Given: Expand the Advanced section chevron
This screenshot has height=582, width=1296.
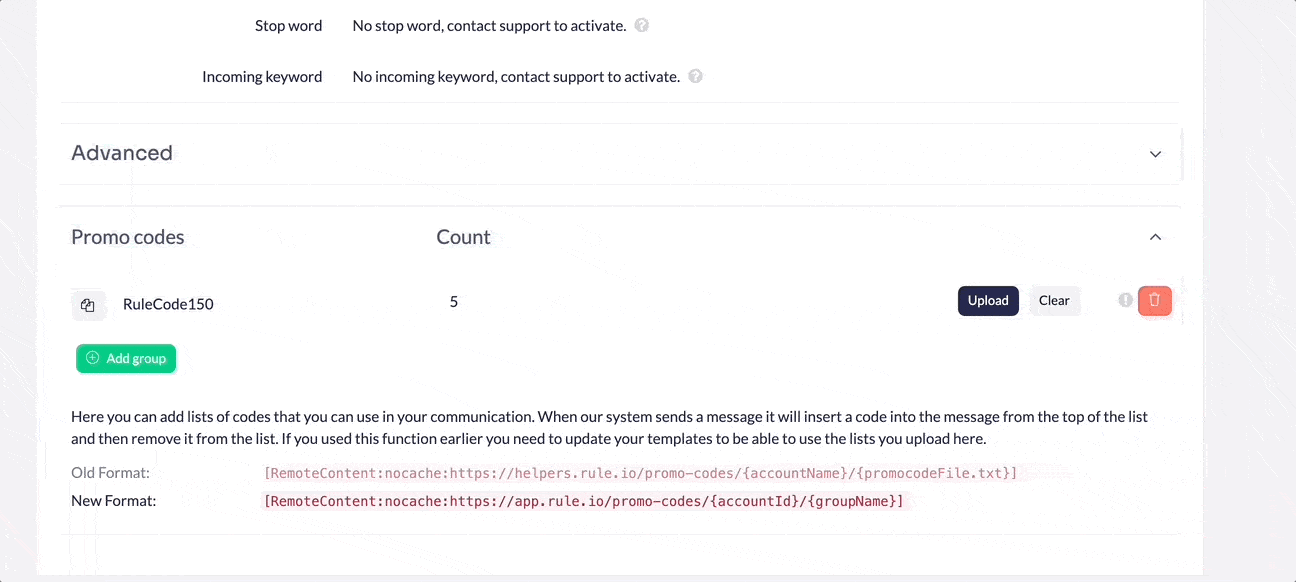Looking at the screenshot, I should point(1155,154).
